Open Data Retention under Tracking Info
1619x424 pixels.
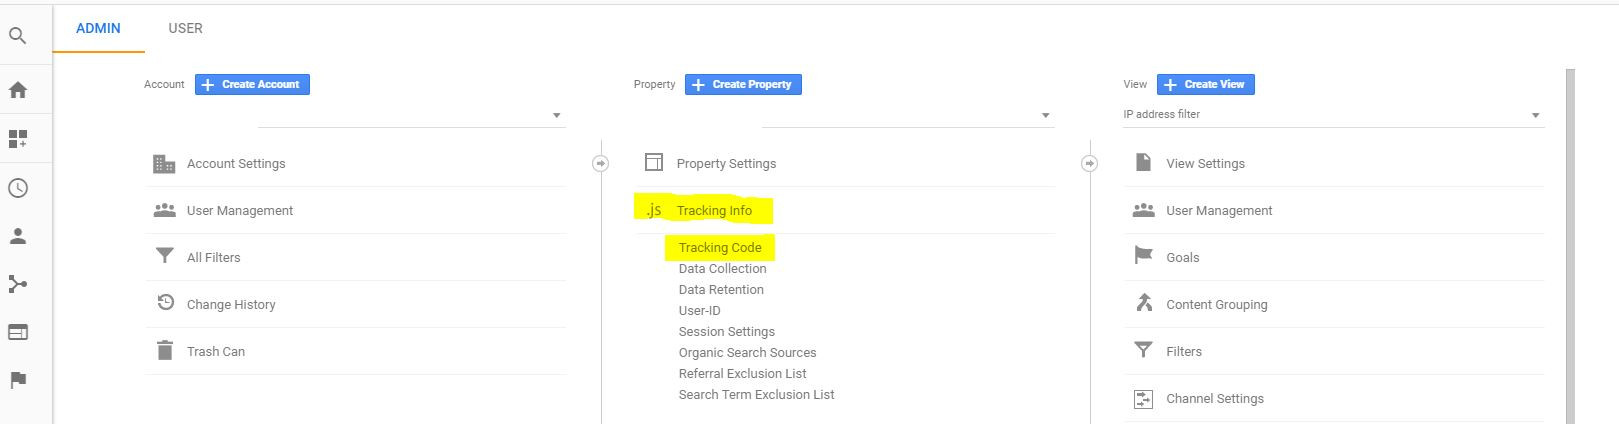tap(721, 290)
